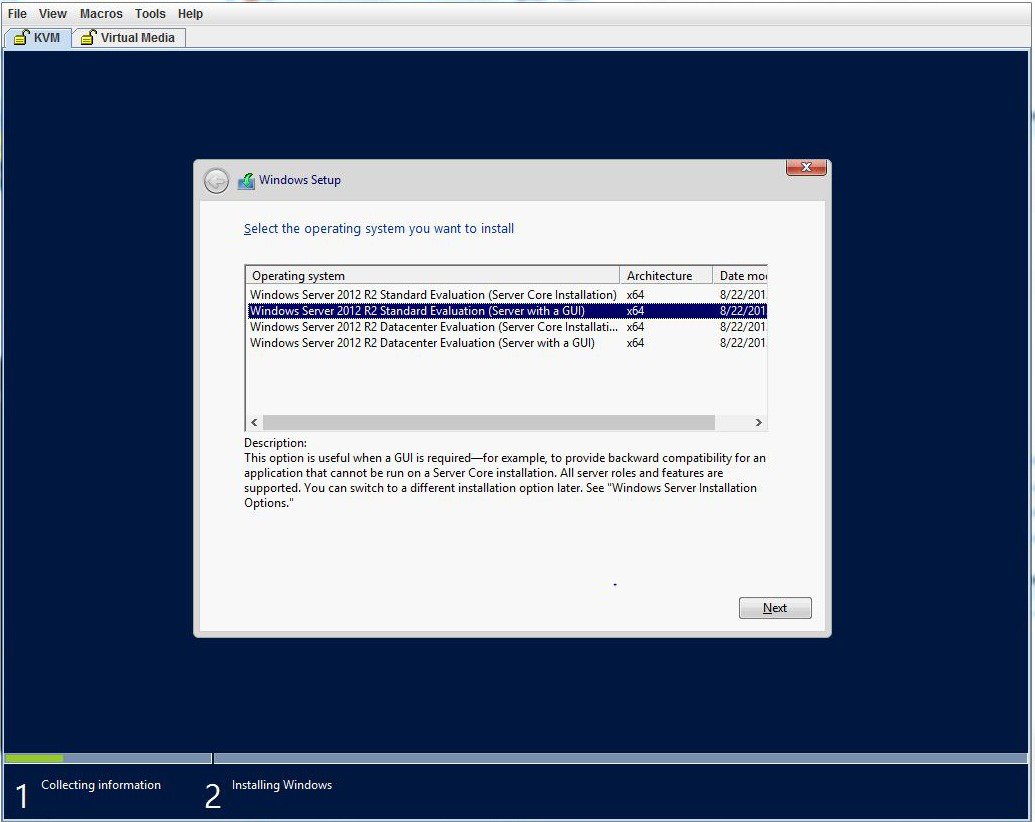Click x64 in Datacenter Server with GUI row

pos(635,343)
